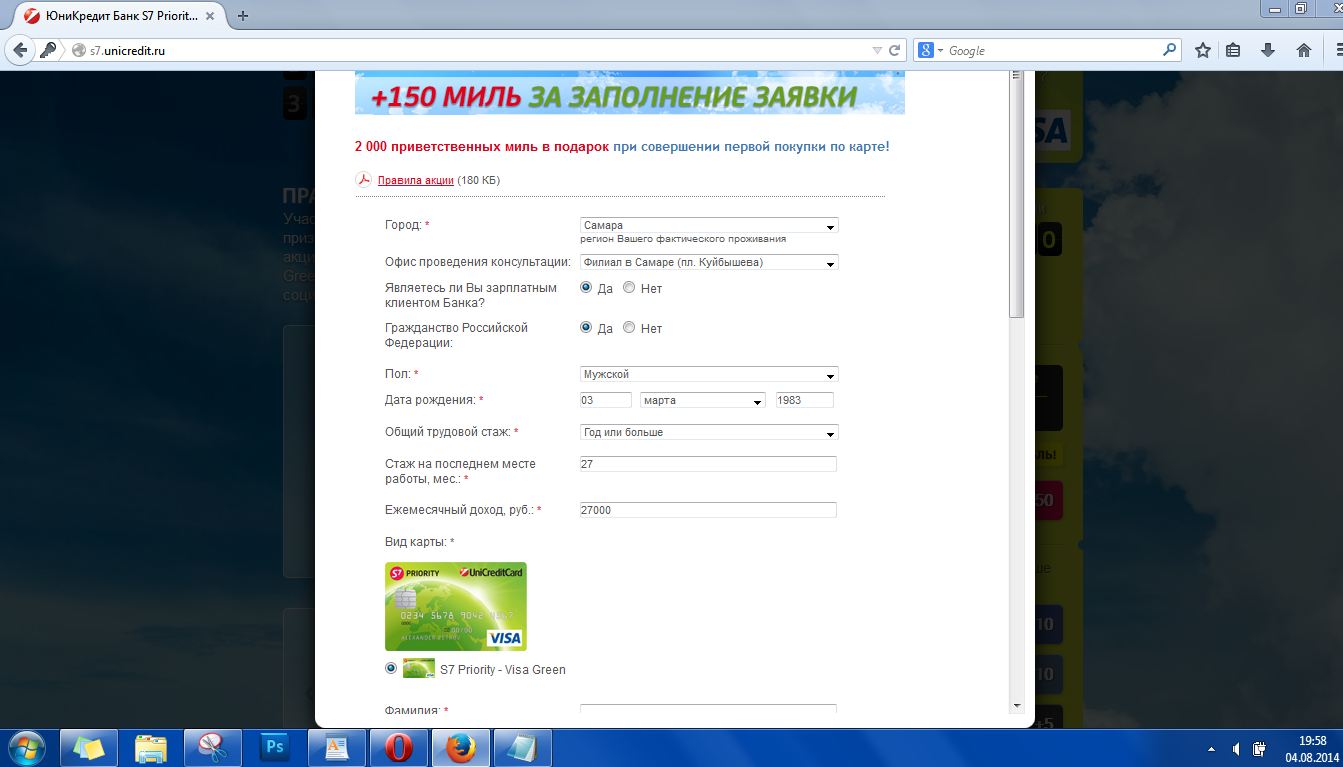Click the small green card thumbnail by radio
Image resolution: width=1343 pixels, height=767 pixels.
419,669
